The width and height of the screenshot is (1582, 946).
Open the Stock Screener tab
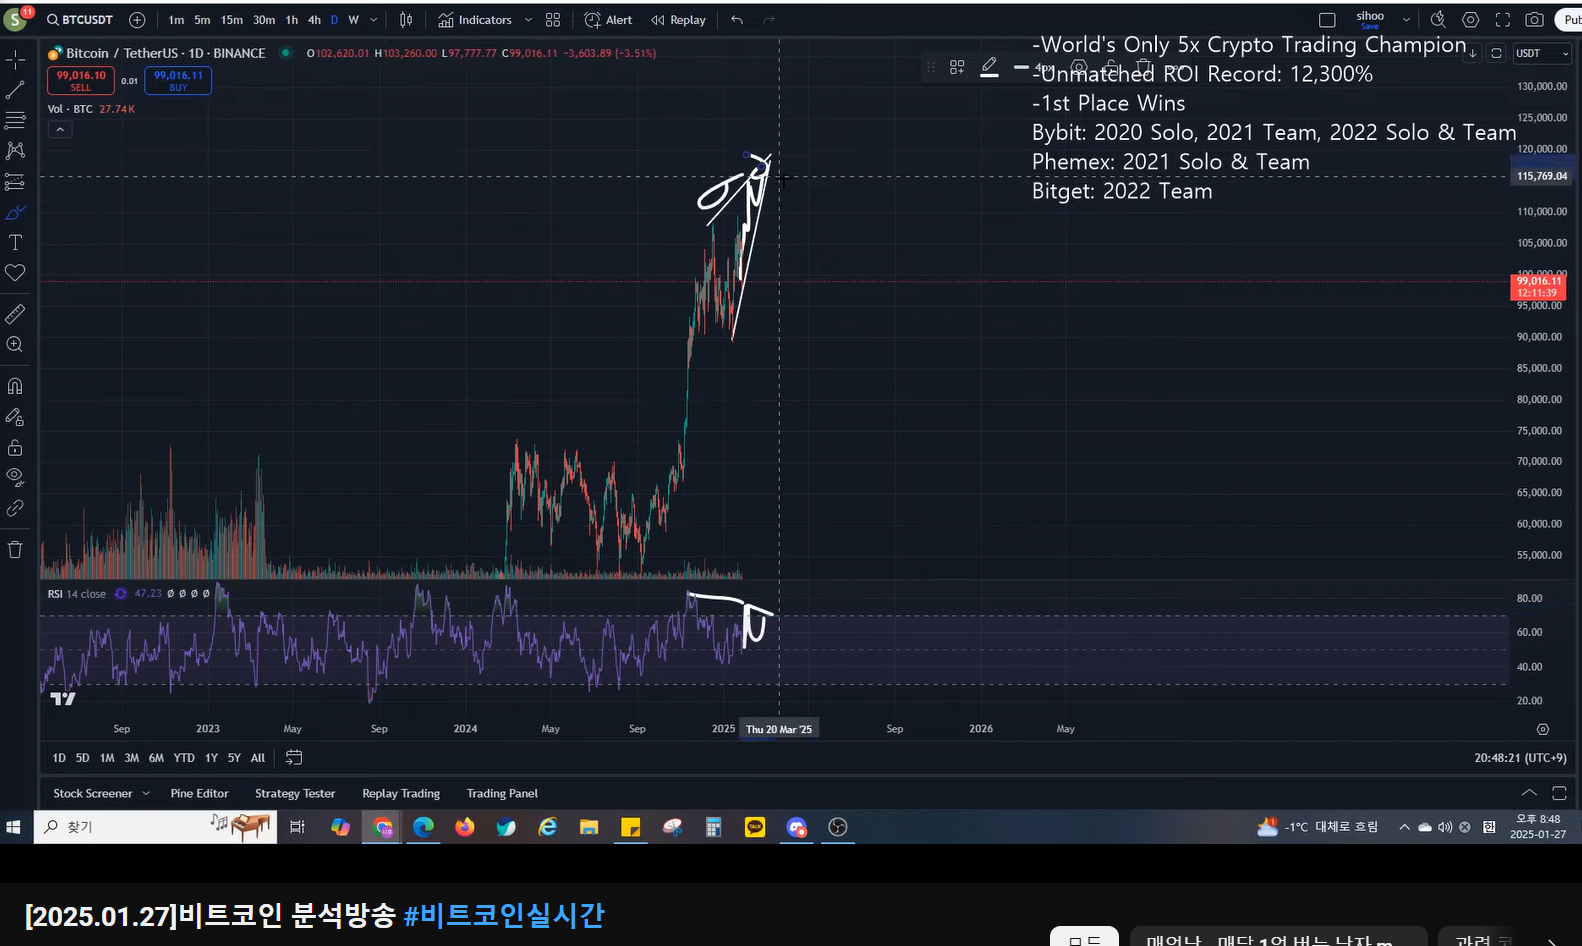pos(92,793)
